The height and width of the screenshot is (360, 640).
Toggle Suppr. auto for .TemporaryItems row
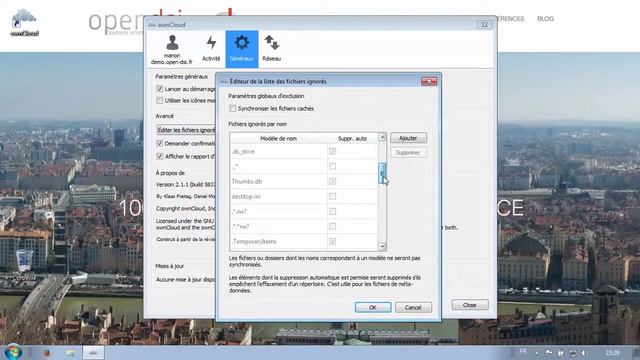click(333, 242)
